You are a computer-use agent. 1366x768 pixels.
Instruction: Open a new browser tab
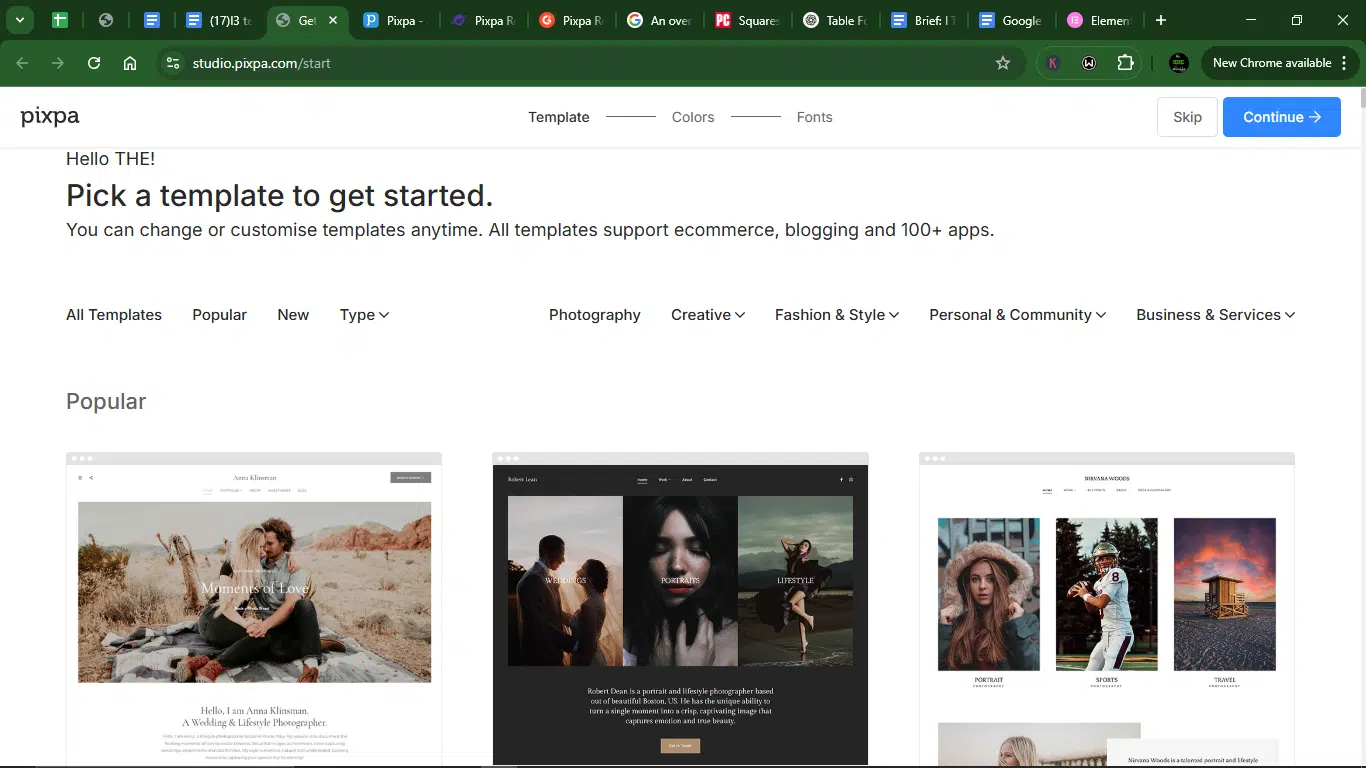(1160, 20)
